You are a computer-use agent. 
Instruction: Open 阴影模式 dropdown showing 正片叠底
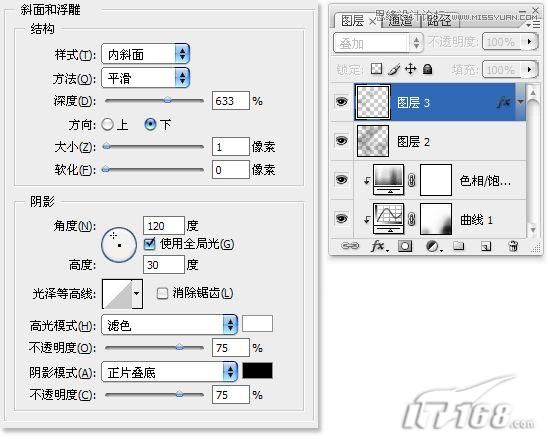pos(170,372)
